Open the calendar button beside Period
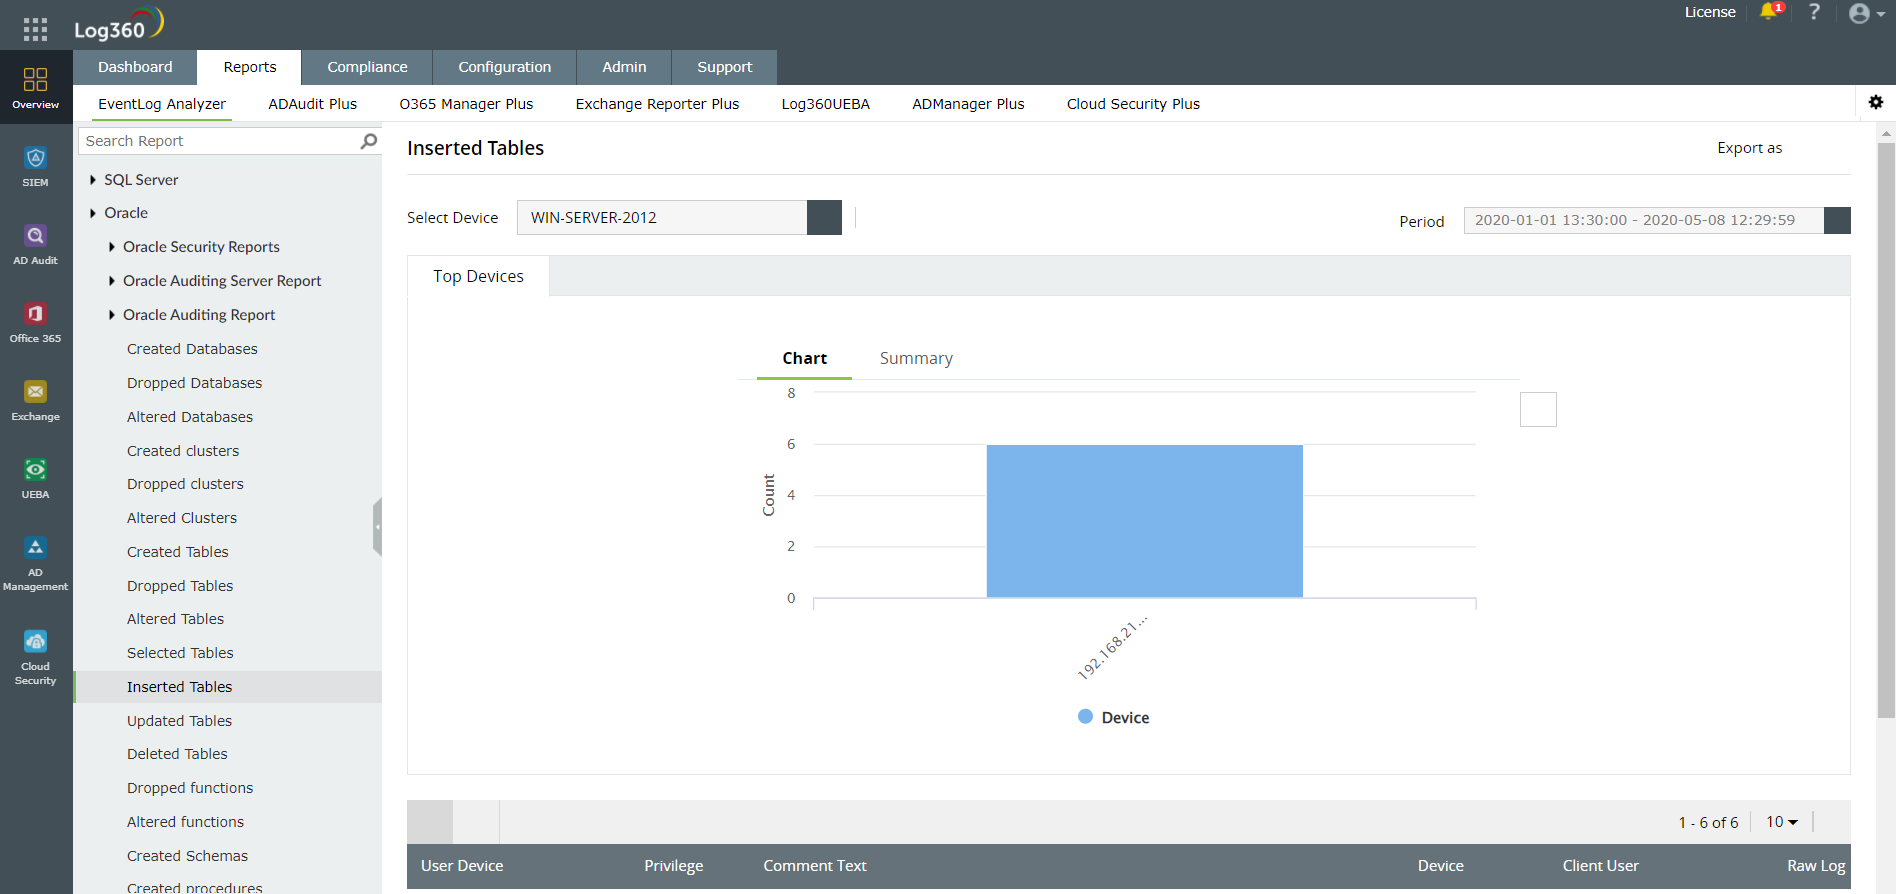 tap(1837, 220)
